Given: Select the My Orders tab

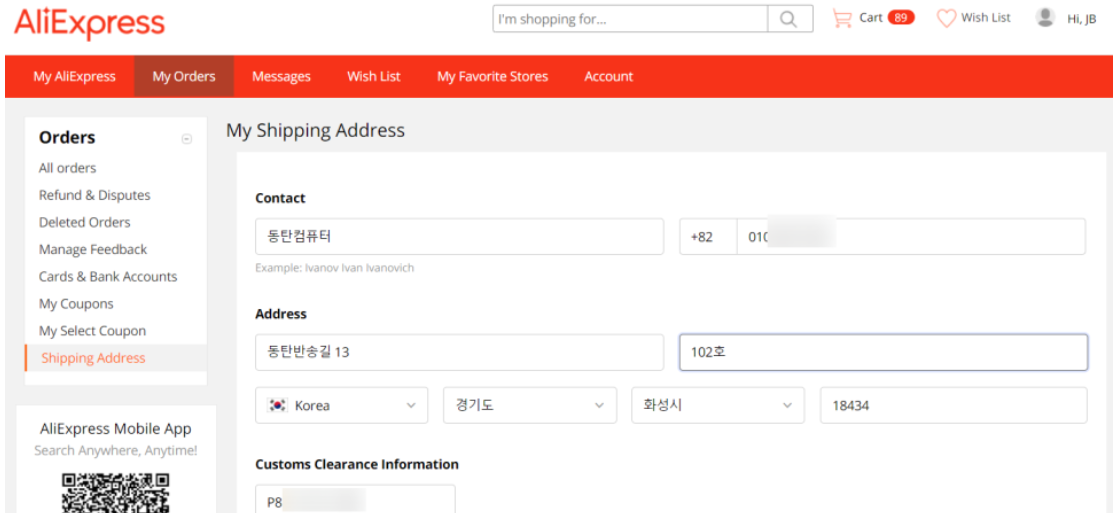Looking at the screenshot, I should 184,76.
